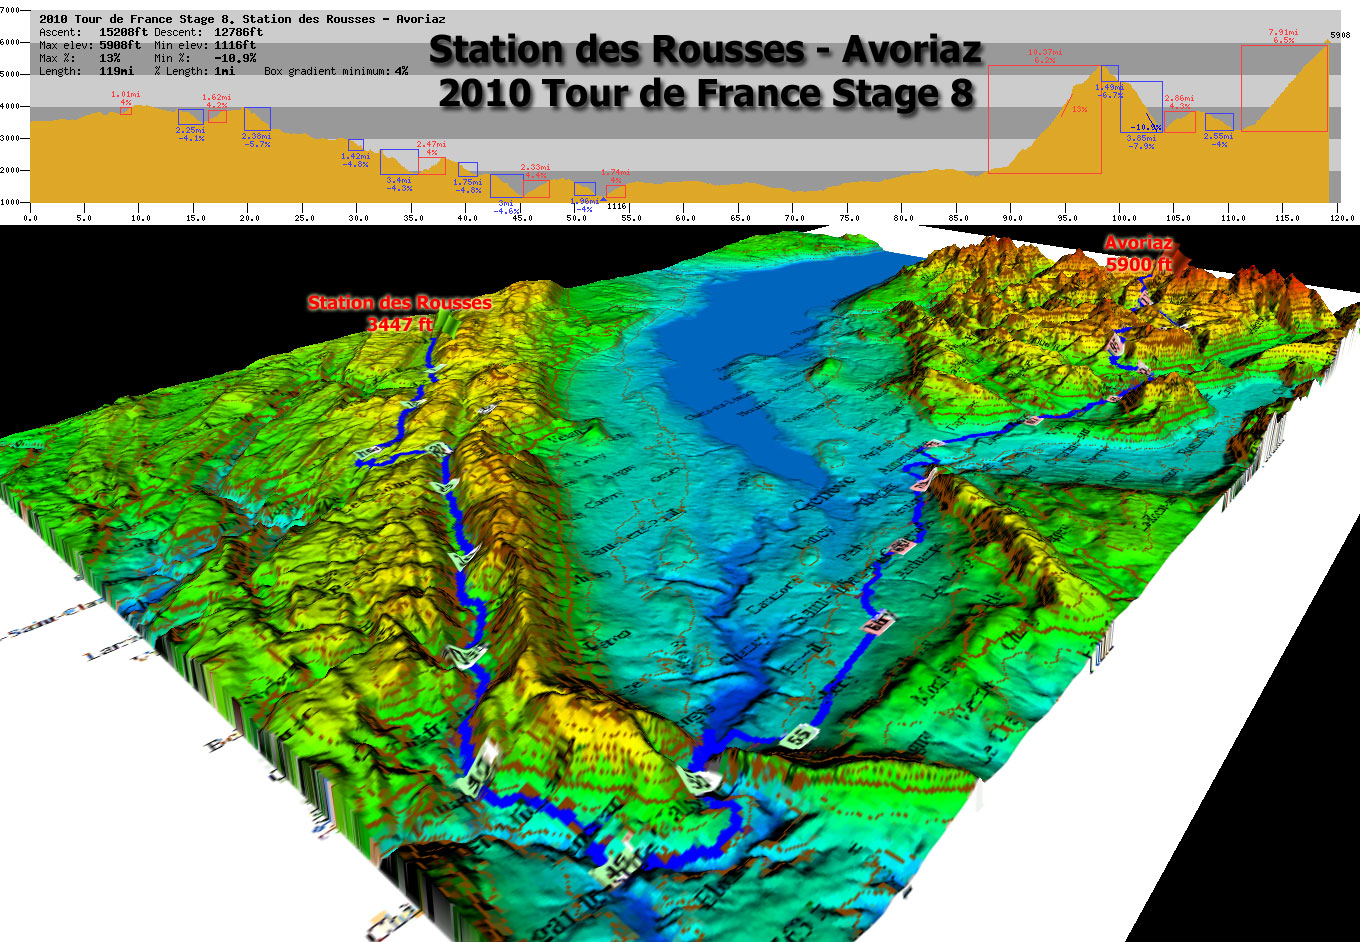
Task: Click the red "13%" steepest gradient label on profile
Action: (1079, 109)
